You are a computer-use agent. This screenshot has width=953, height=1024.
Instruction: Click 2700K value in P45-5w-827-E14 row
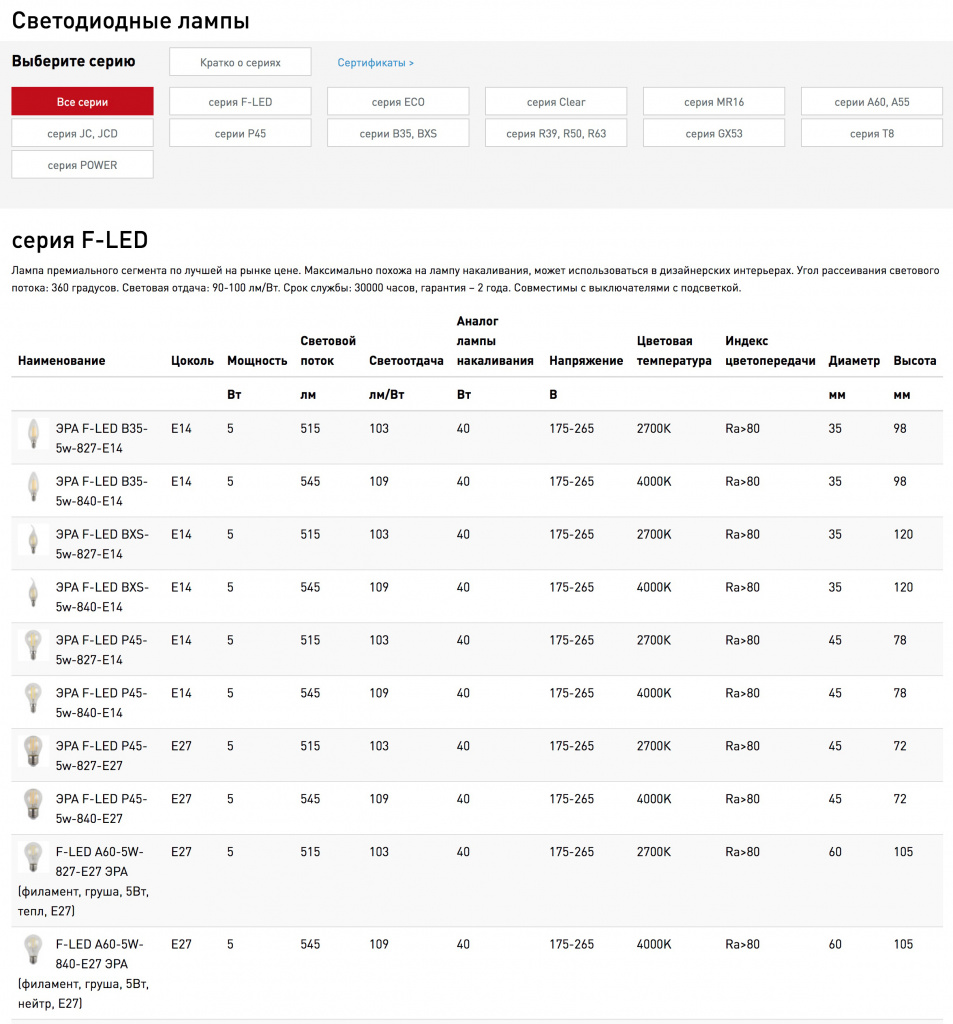654,640
